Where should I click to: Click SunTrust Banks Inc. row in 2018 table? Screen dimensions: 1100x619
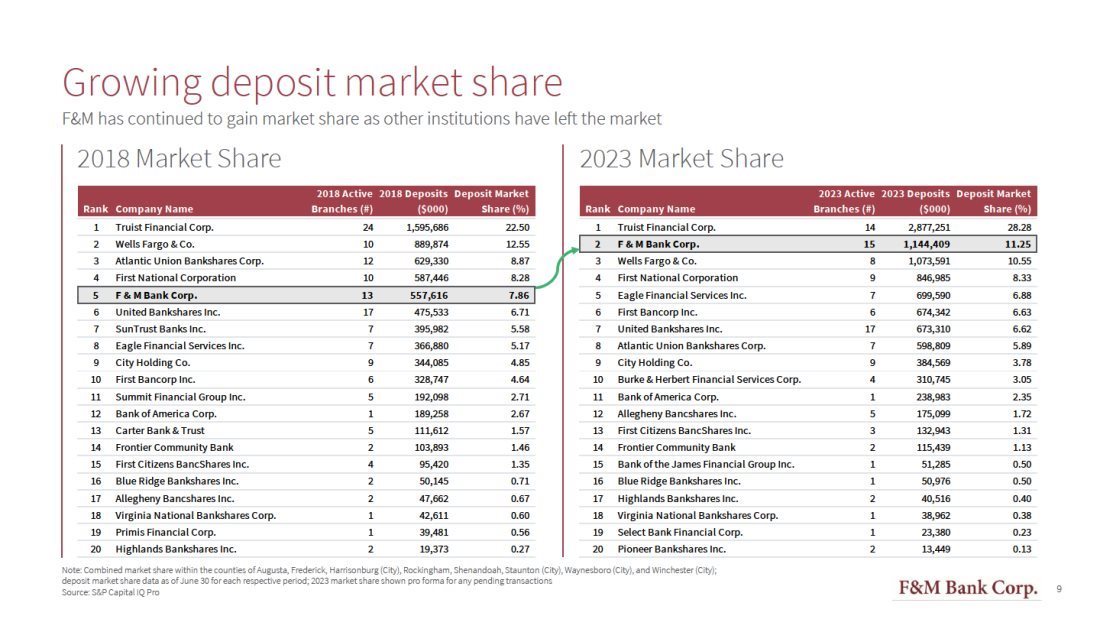[x=307, y=329]
